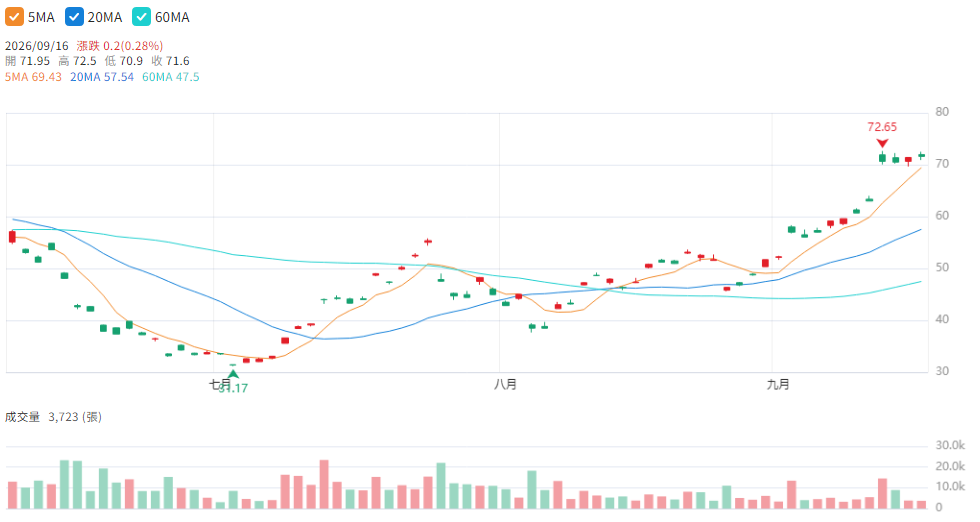Click the 20MA 57.54 value readout
The width and height of the screenshot is (980, 522).
coord(102,77)
